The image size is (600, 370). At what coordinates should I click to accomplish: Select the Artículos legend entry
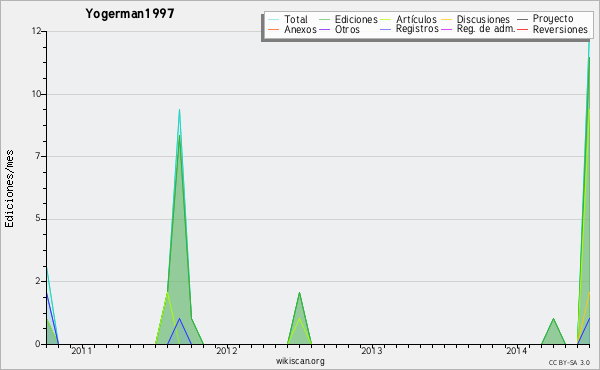pyautogui.click(x=416, y=19)
